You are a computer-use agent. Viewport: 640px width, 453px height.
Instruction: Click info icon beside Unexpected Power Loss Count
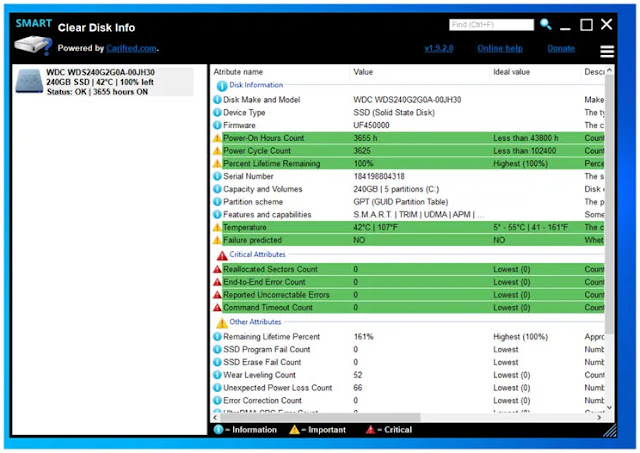click(218, 388)
